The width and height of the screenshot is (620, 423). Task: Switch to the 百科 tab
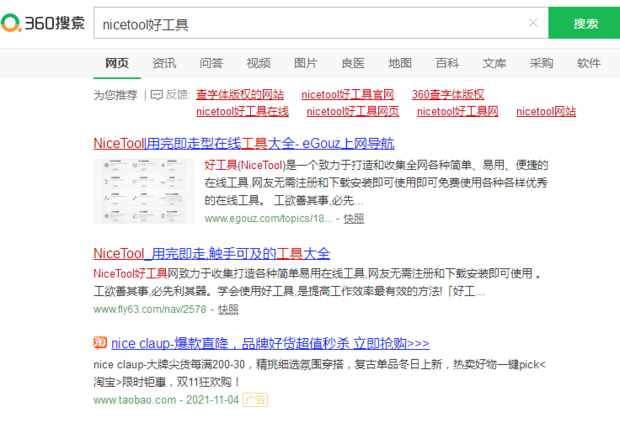pyautogui.click(x=447, y=63)
